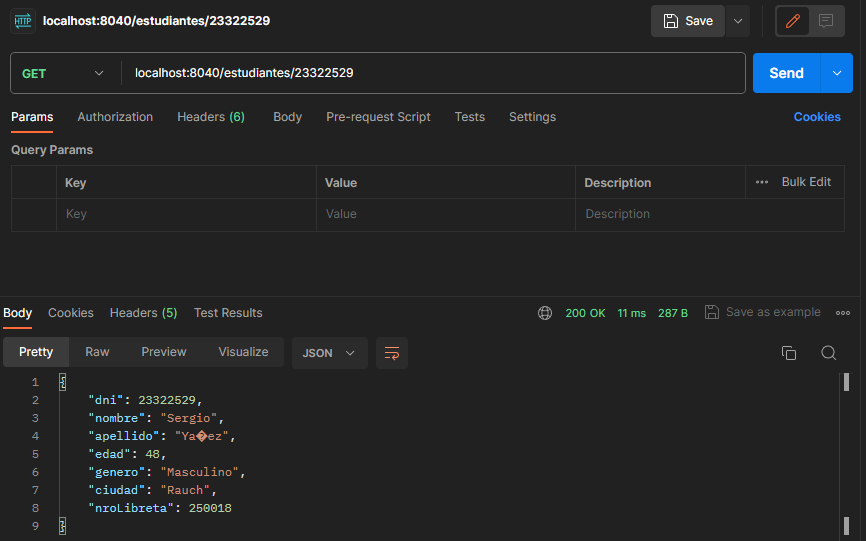
Task: Click the 287 B response size
Action: (x=673, y=313)
